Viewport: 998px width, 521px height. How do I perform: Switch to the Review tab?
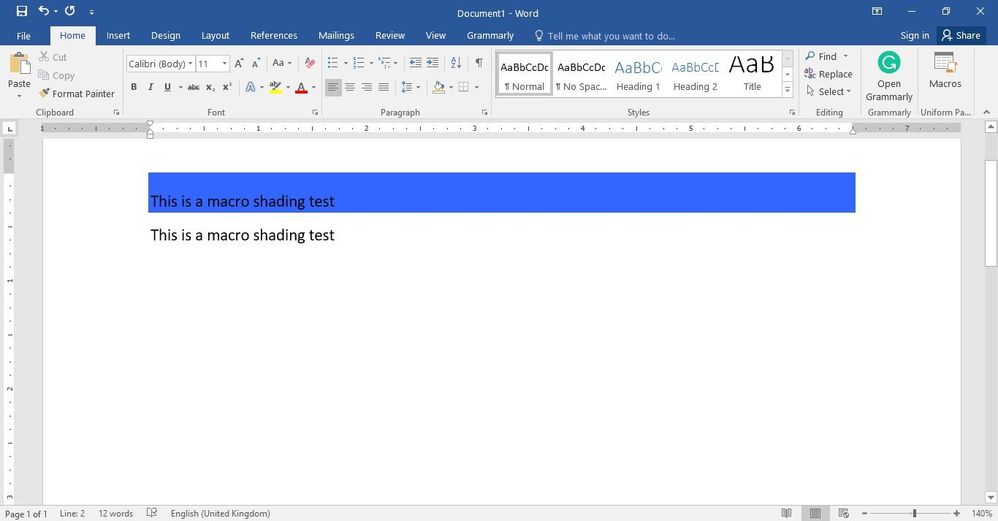tap(390, 36)
